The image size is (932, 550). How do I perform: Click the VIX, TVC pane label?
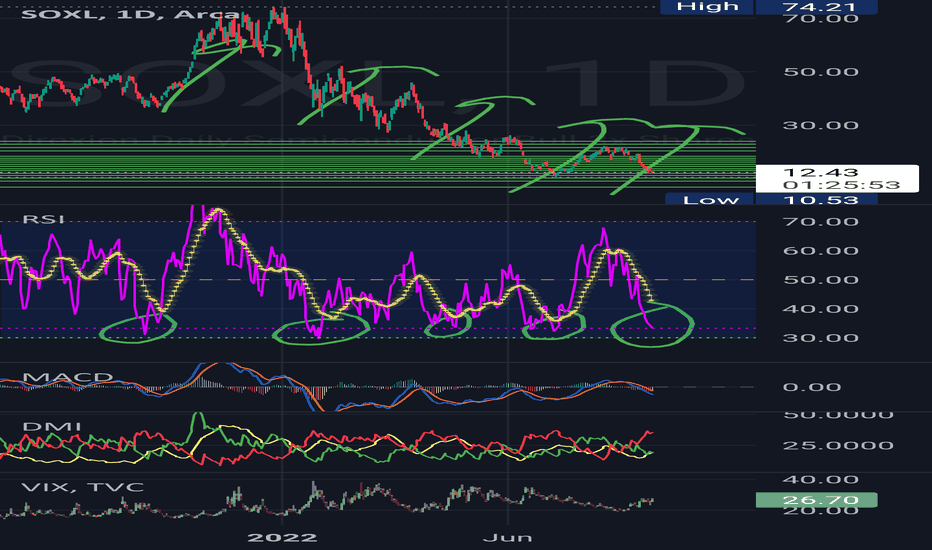tap(83, 487)
